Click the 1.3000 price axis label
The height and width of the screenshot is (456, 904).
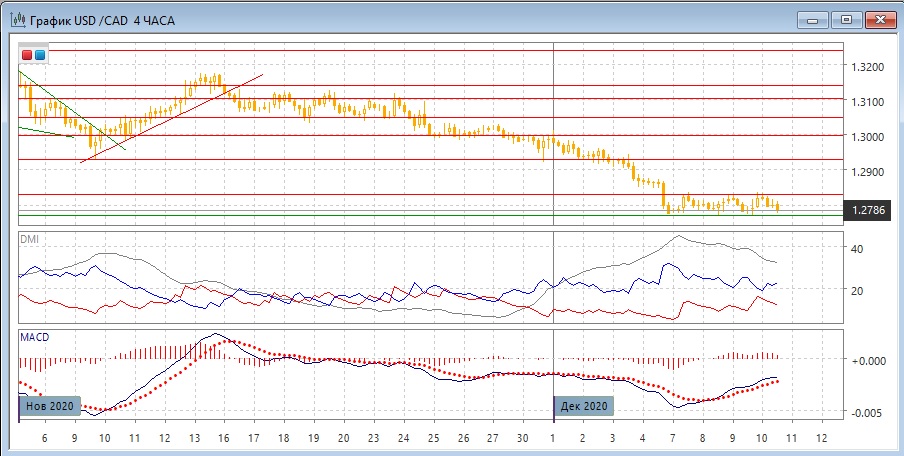(x=866, y=137)
